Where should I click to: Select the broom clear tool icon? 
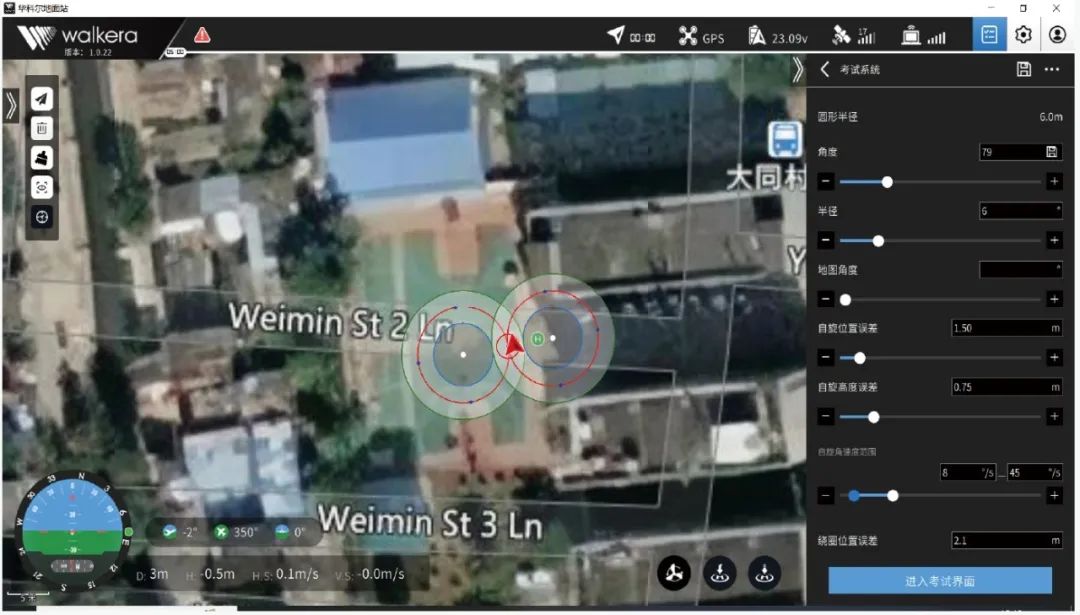[x=42, y=157]
